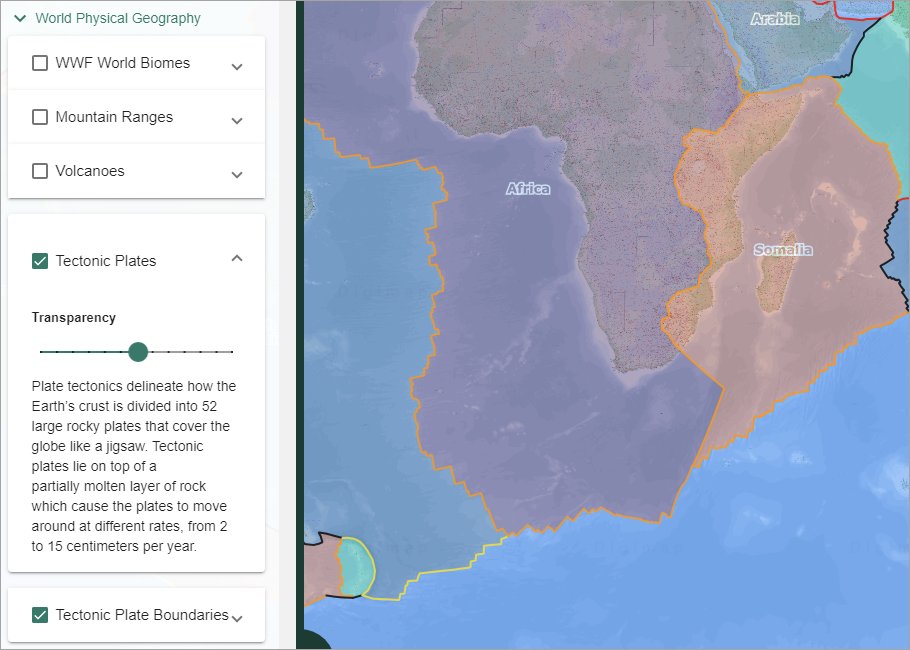Click the small yellow-outlined plate on map
The width and height of the screenshot is (910, 650).
pyautogui.click(x=353, y=566)
